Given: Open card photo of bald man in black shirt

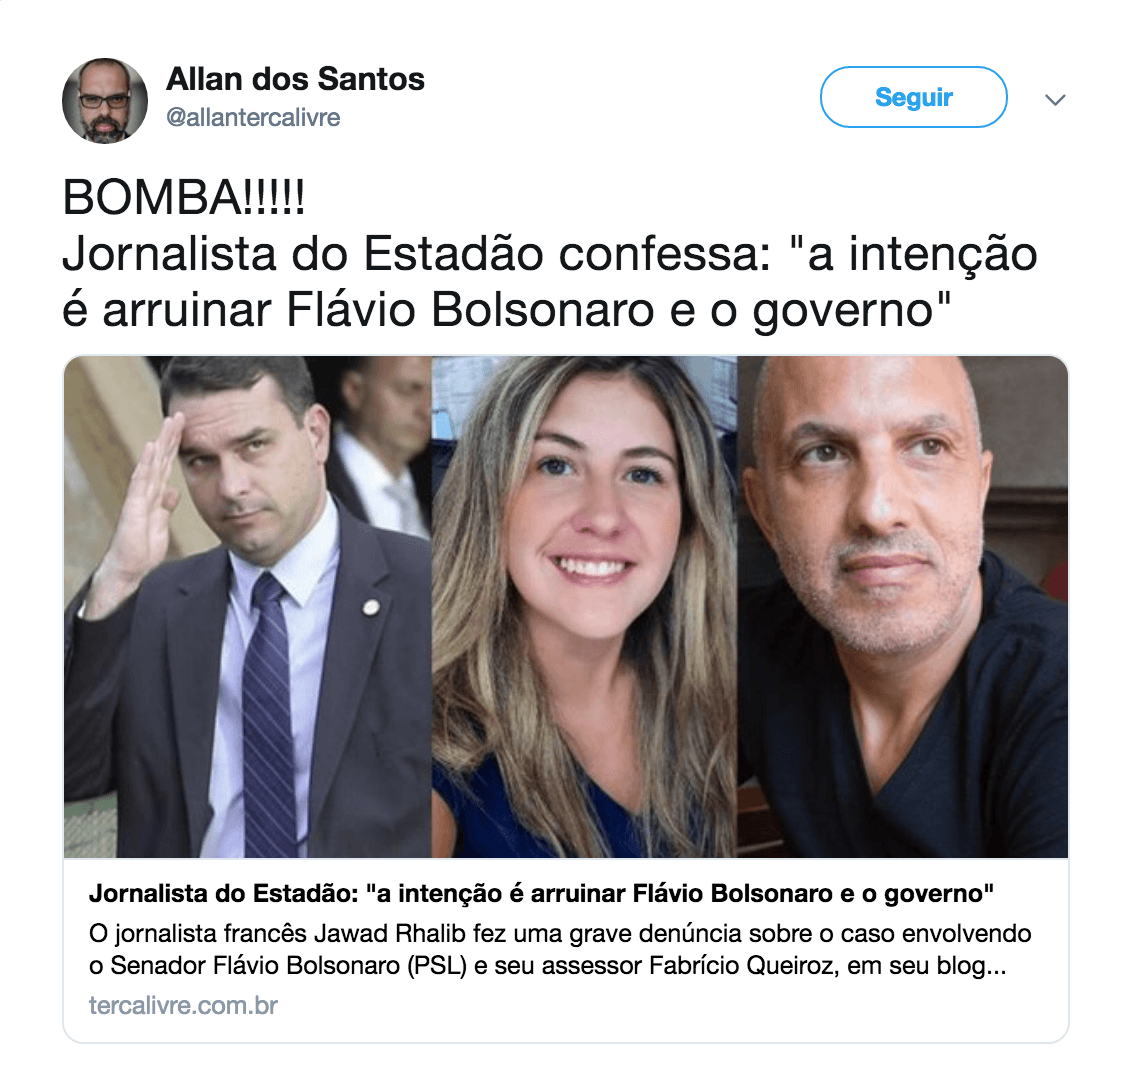Looking at the screenshot, I should coord(903,607).
